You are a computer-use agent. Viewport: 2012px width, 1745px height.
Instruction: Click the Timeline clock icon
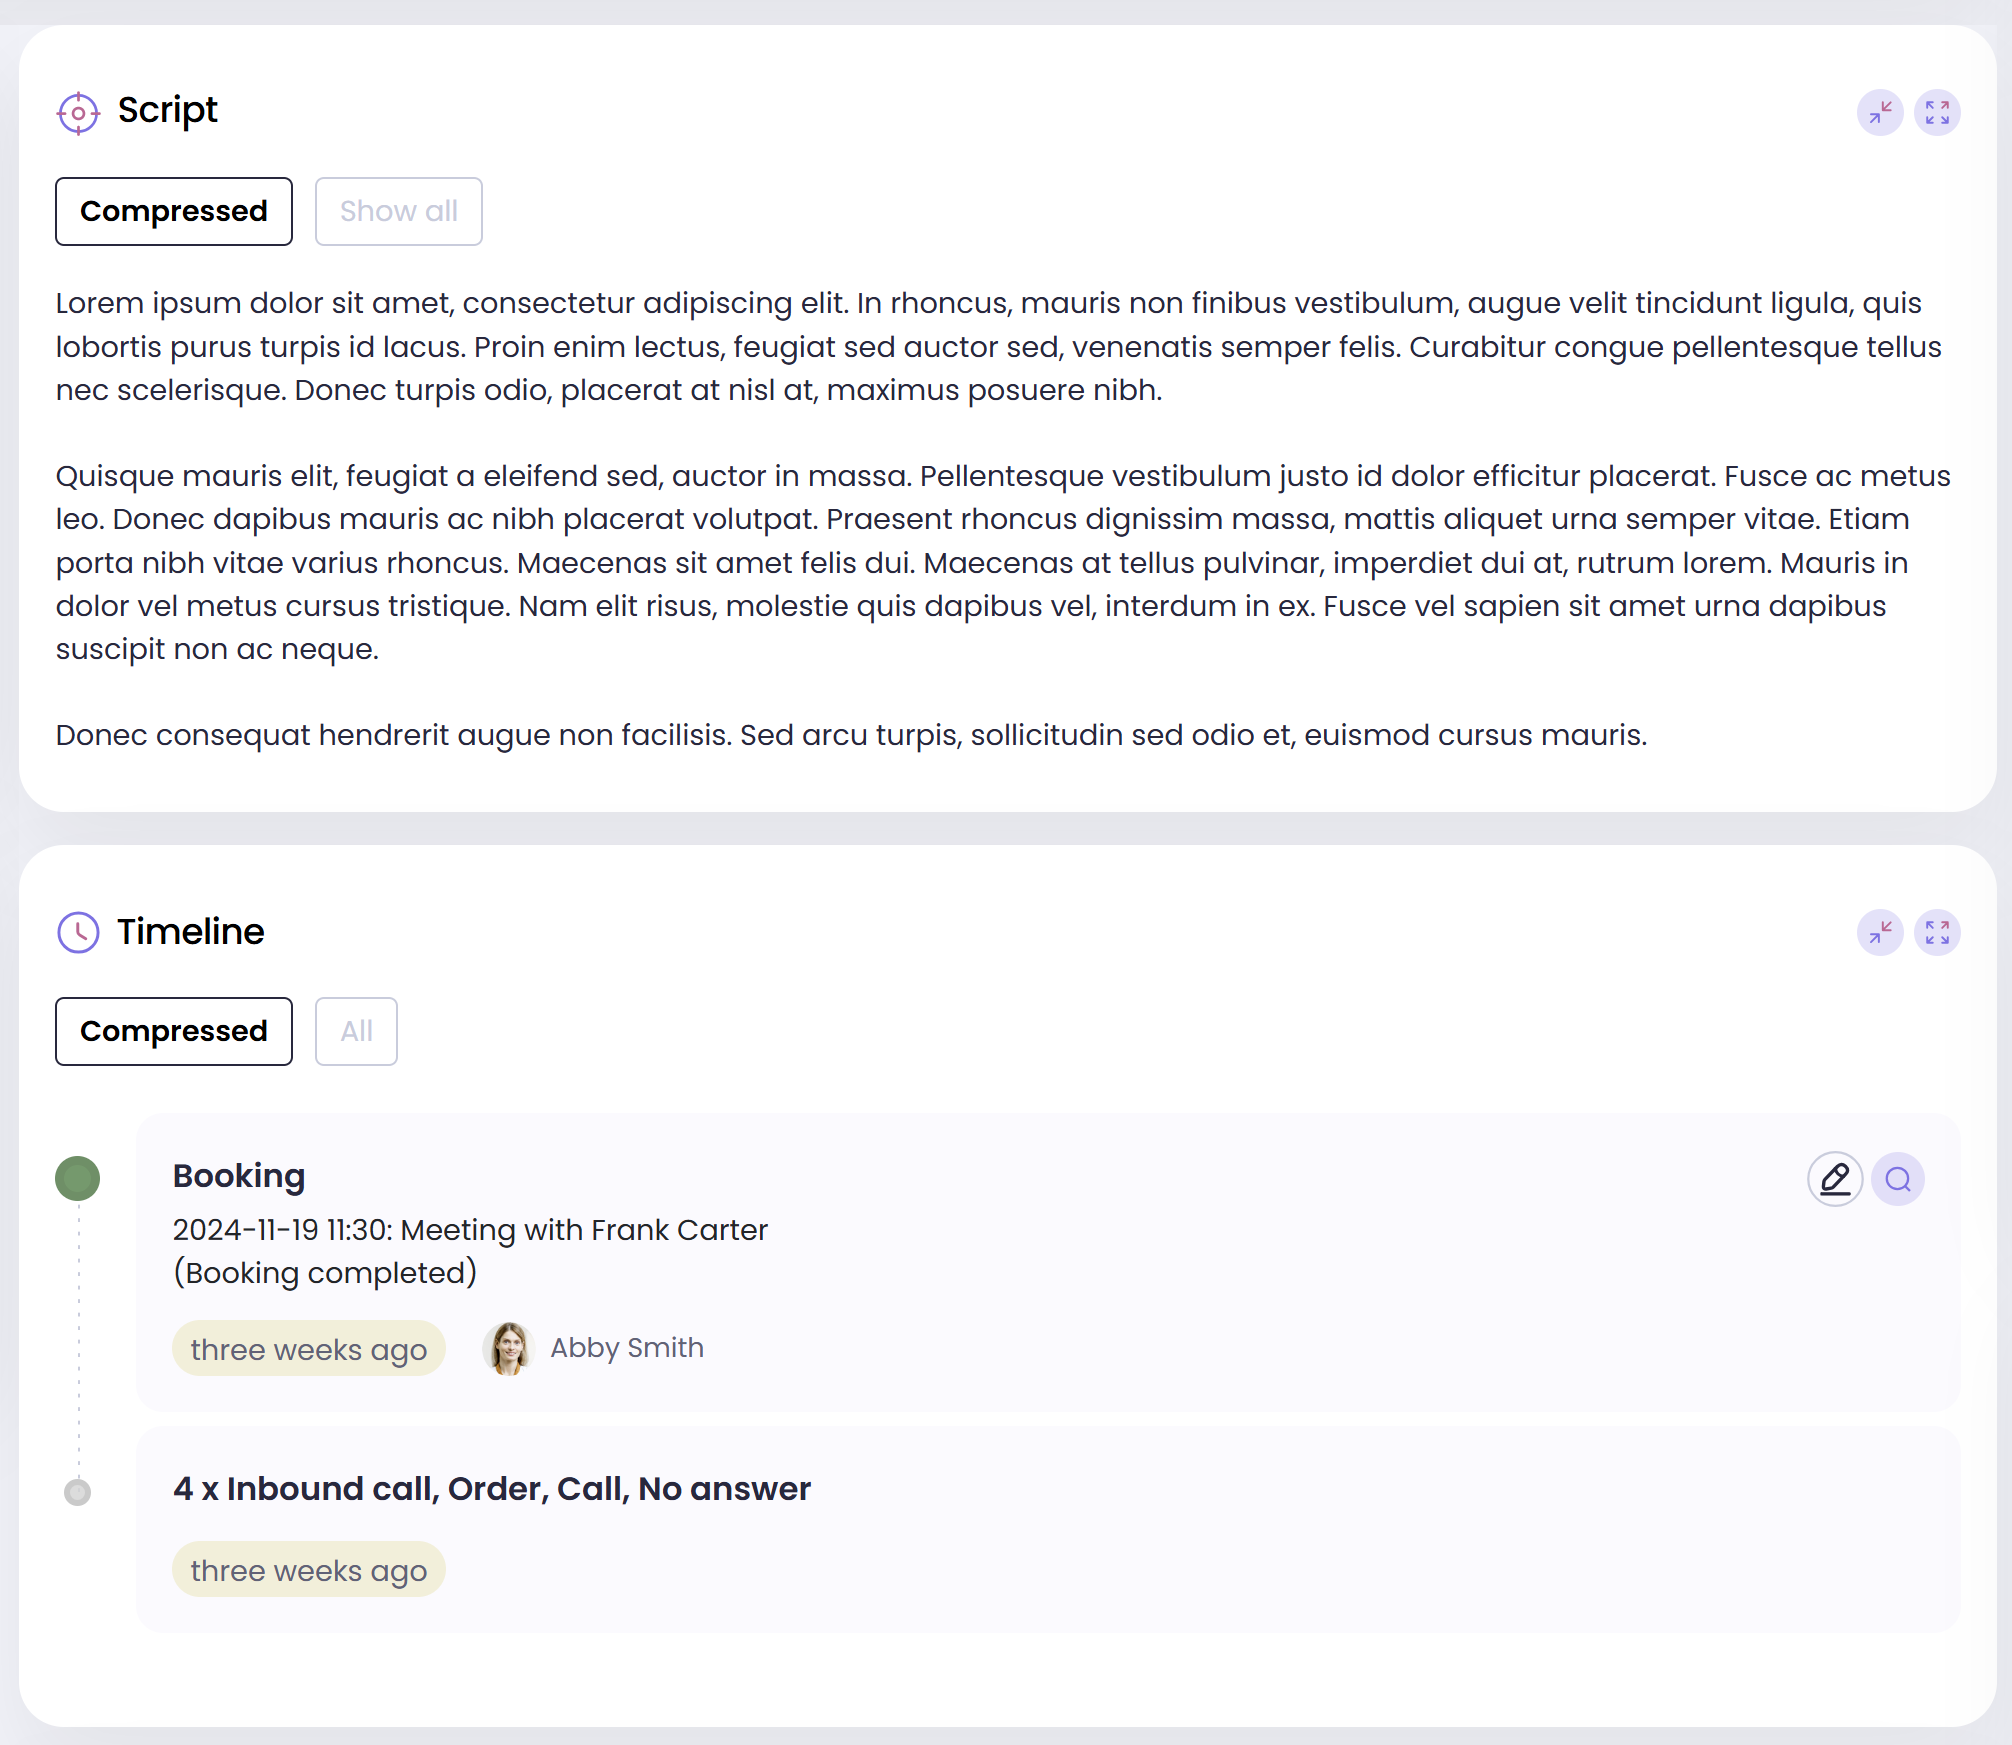(78, 932)
